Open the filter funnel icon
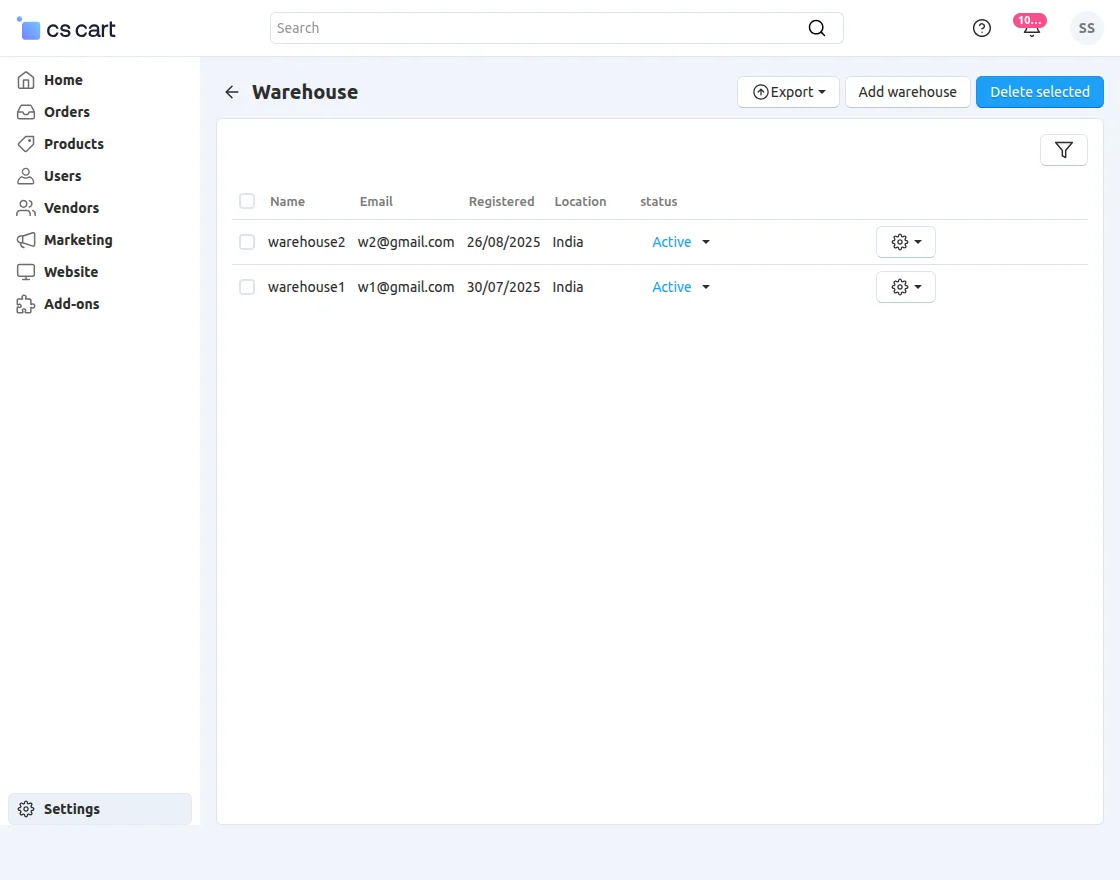Viewport: 1120px width, 880px height. coord(1063,150)
